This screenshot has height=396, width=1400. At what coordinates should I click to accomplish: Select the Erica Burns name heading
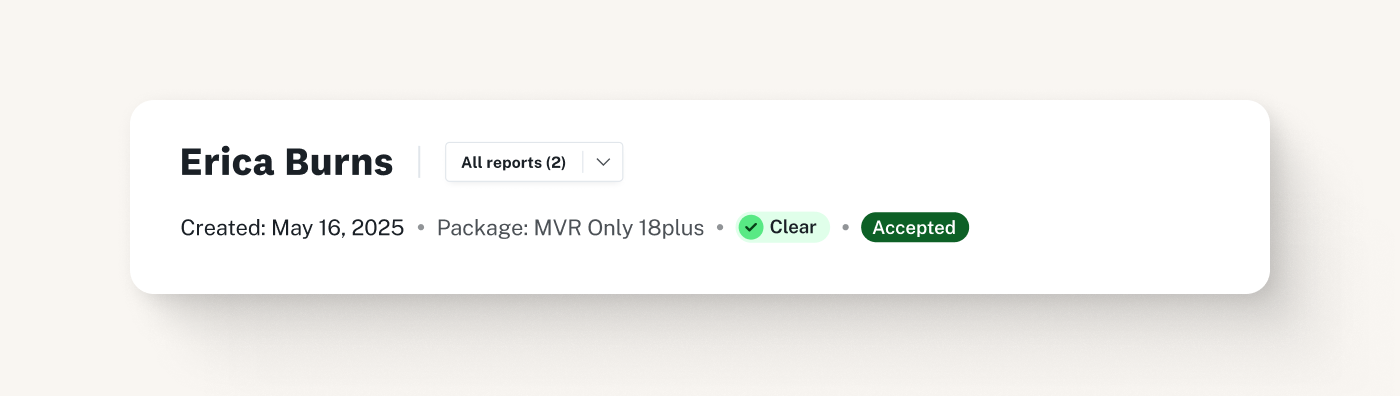point(286,162)
